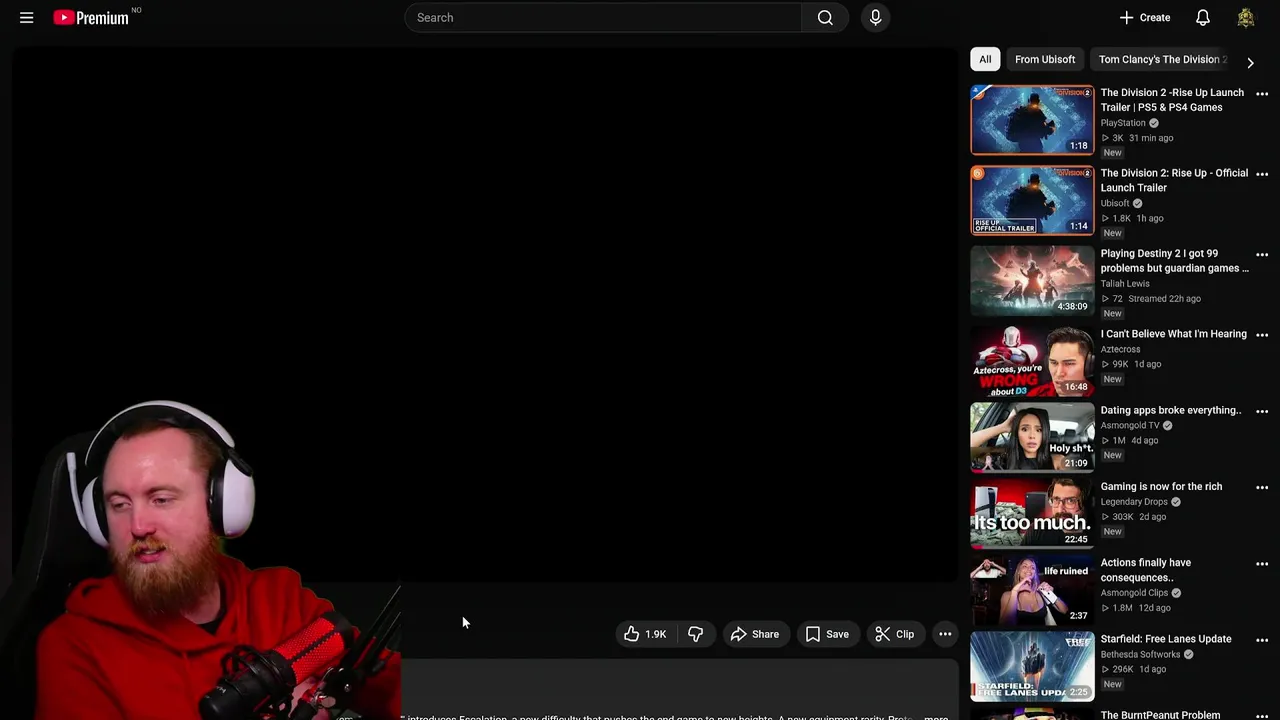Start voice search with microphone

pos(875,18)
